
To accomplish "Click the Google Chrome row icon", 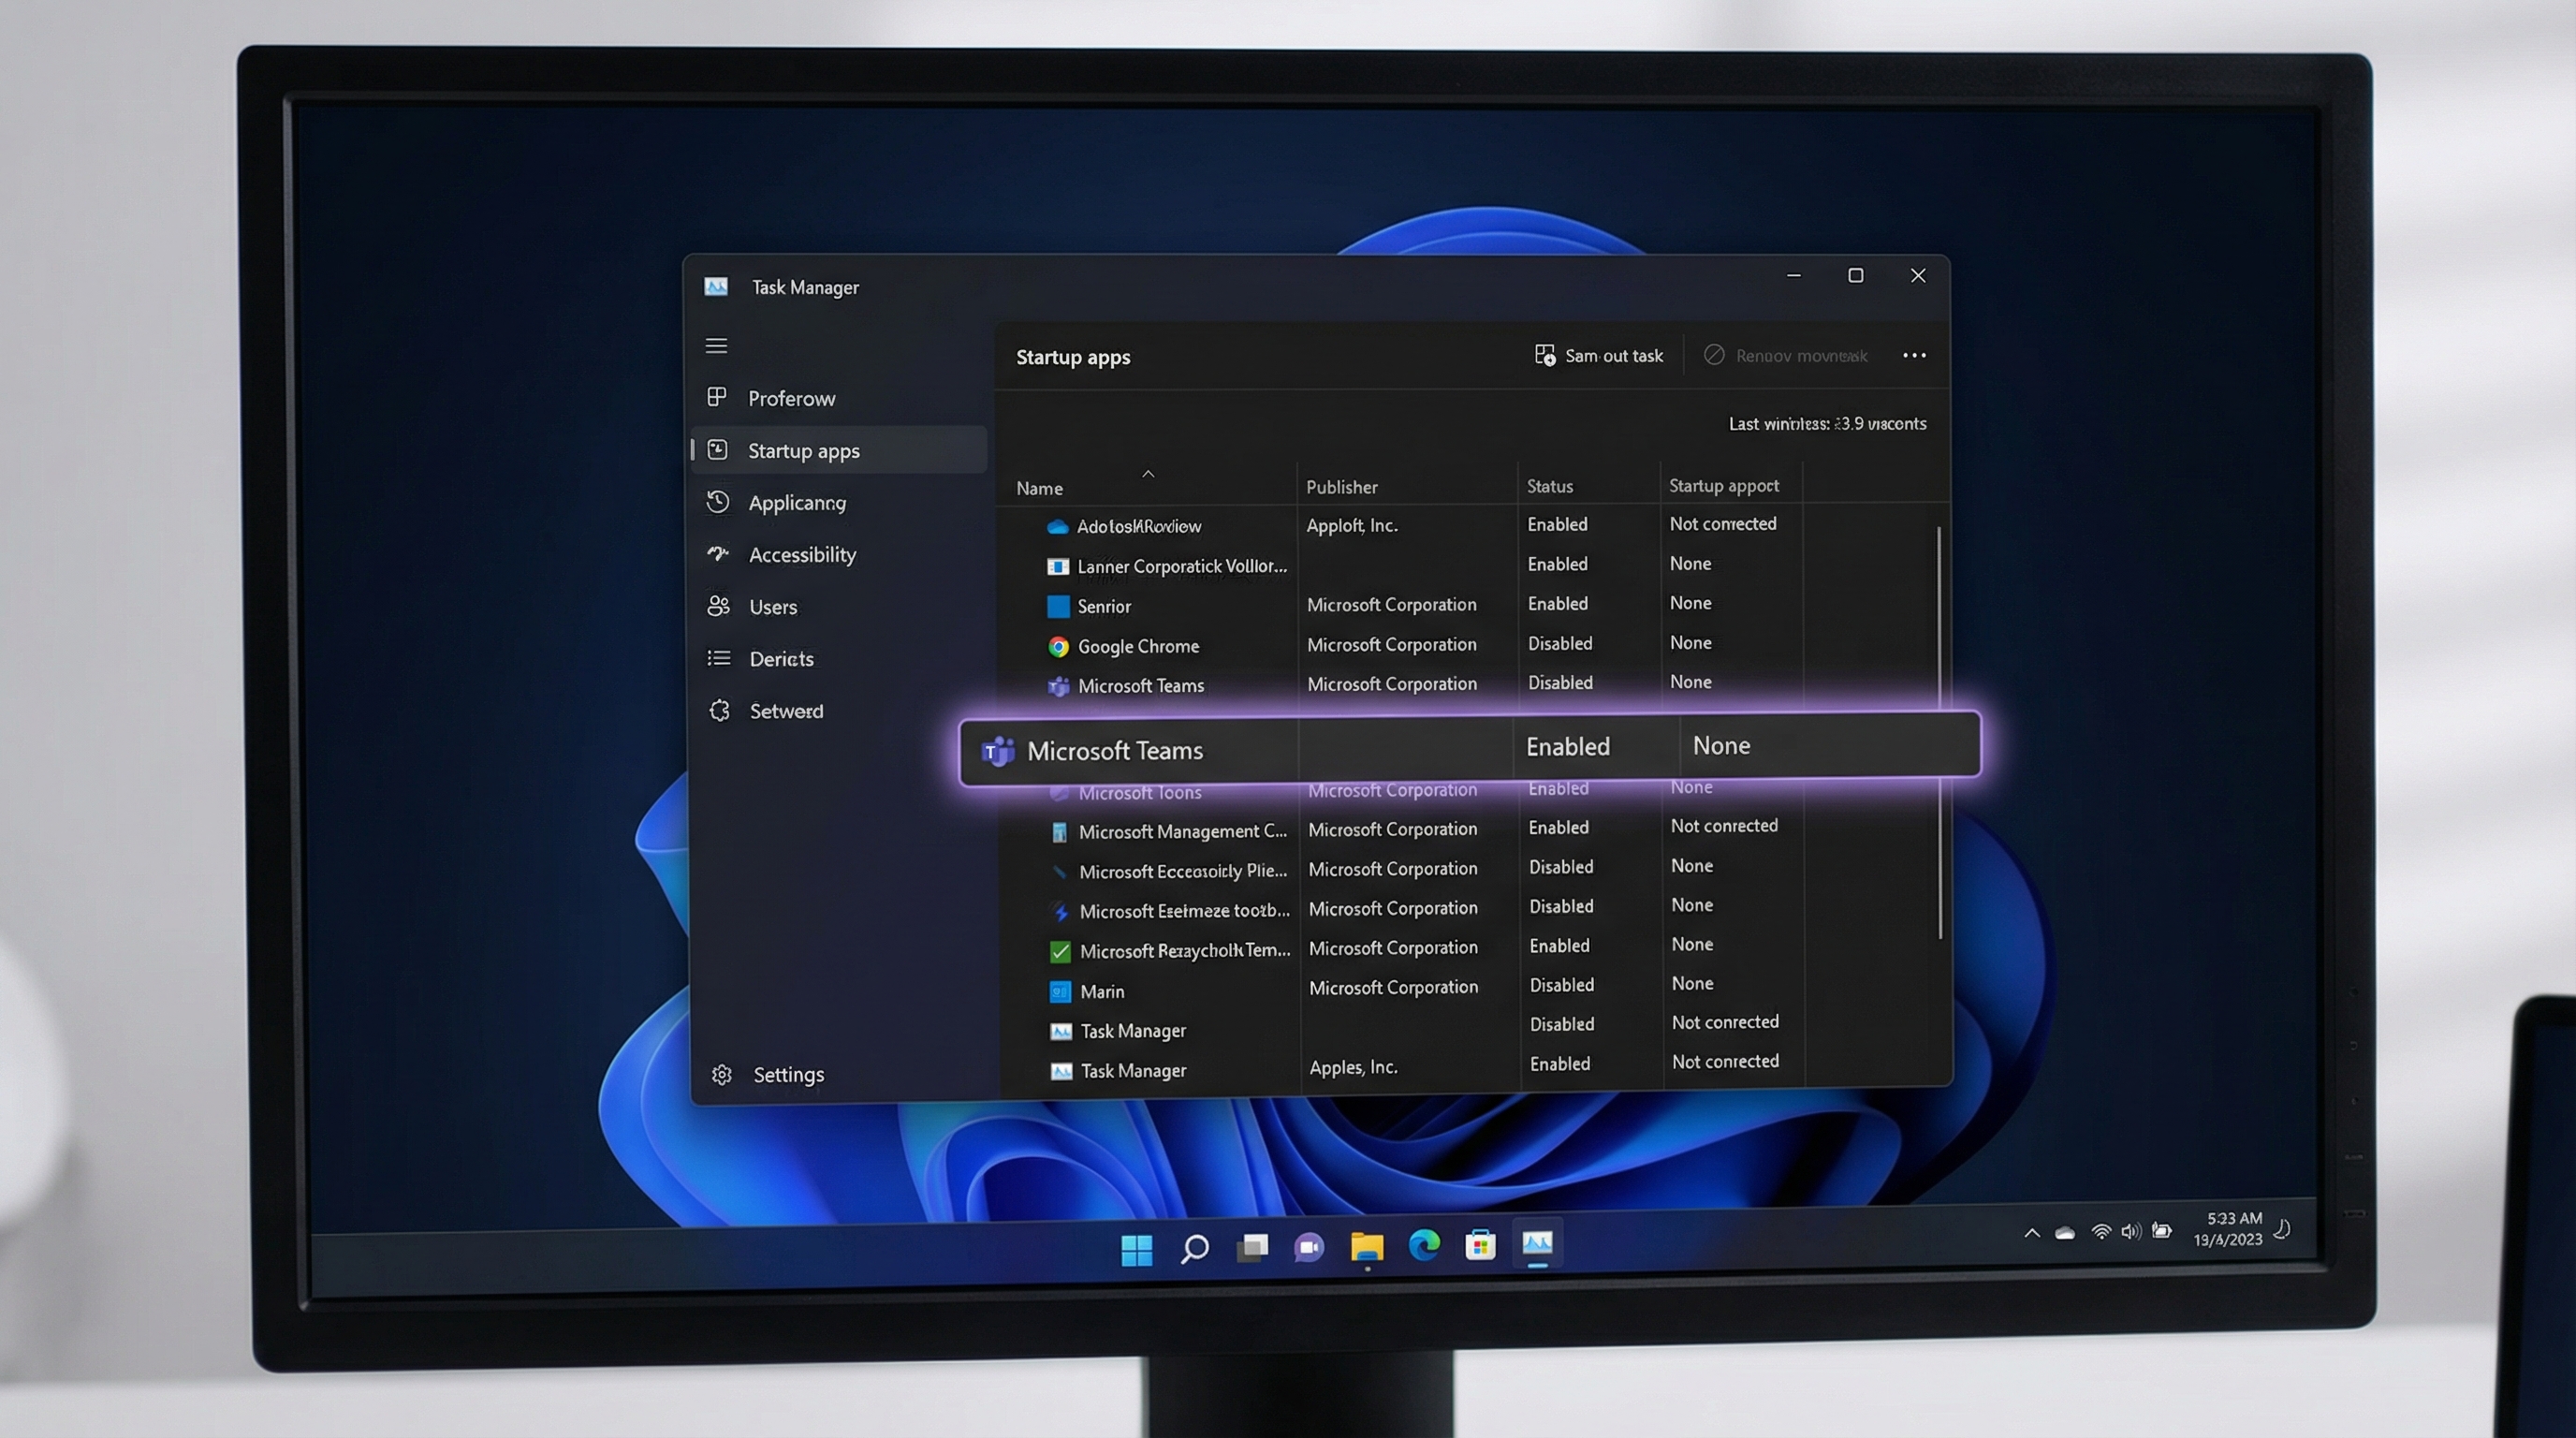I will 1058,646.
